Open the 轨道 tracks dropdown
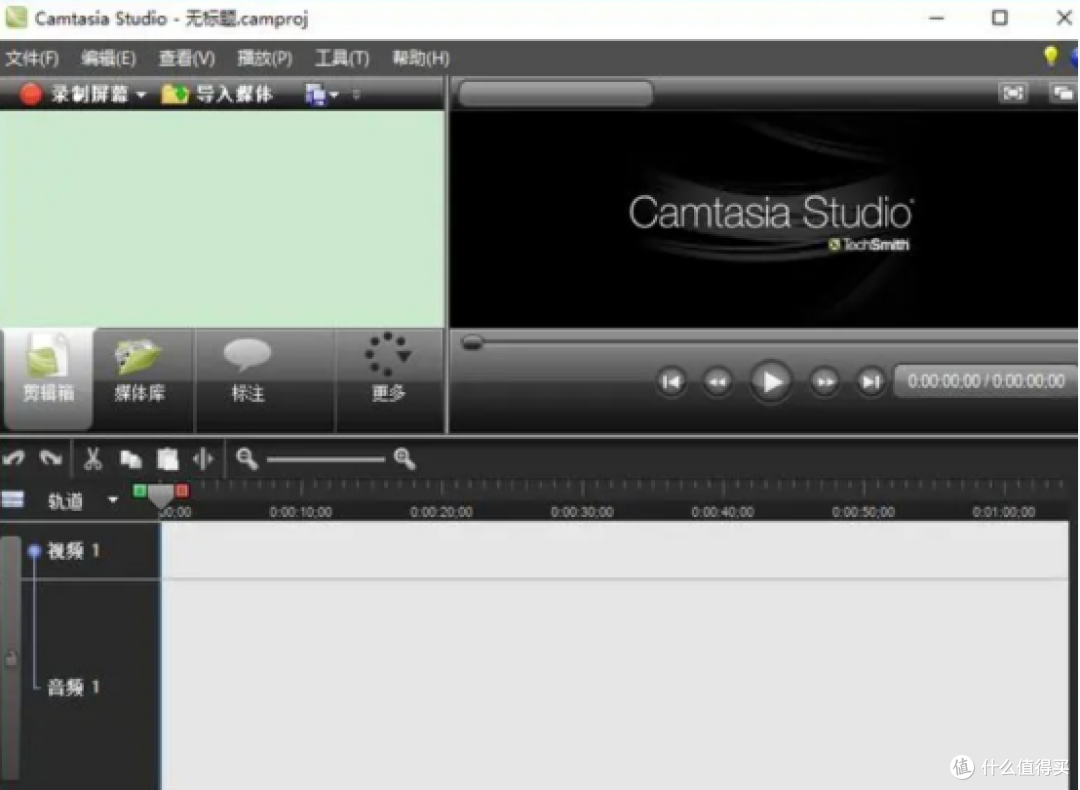Image resolution: width=1080 pixels, height=790 pixels. (113, 500)
